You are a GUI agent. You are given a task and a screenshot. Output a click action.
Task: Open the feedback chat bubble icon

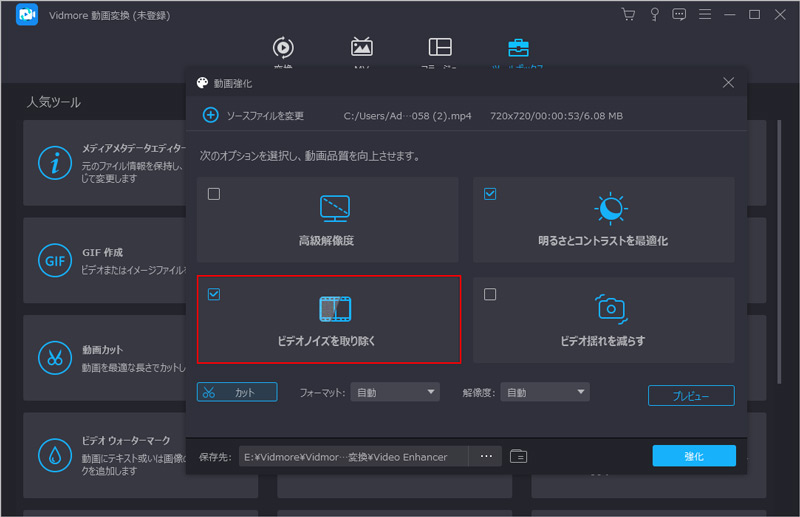pyautogui.click(x=679, y=14)
